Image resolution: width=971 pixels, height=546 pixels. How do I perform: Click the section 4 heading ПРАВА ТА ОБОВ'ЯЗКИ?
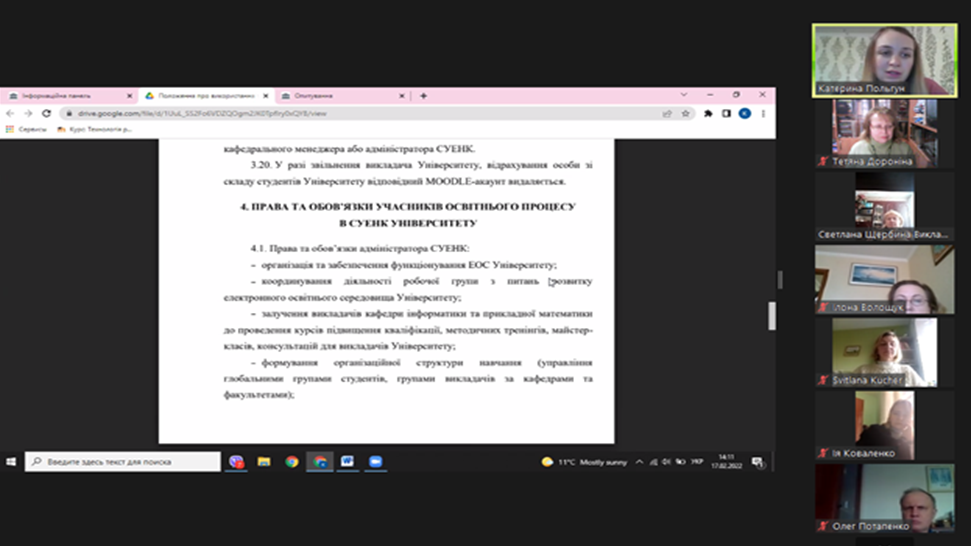408,215
